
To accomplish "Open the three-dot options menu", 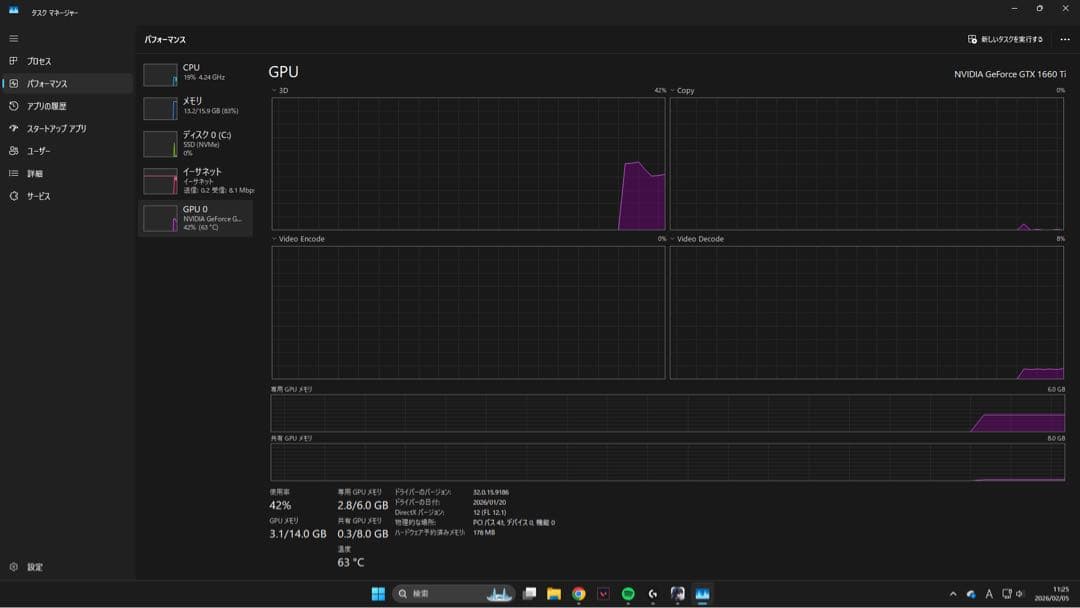I will [x=1064, y=37].
